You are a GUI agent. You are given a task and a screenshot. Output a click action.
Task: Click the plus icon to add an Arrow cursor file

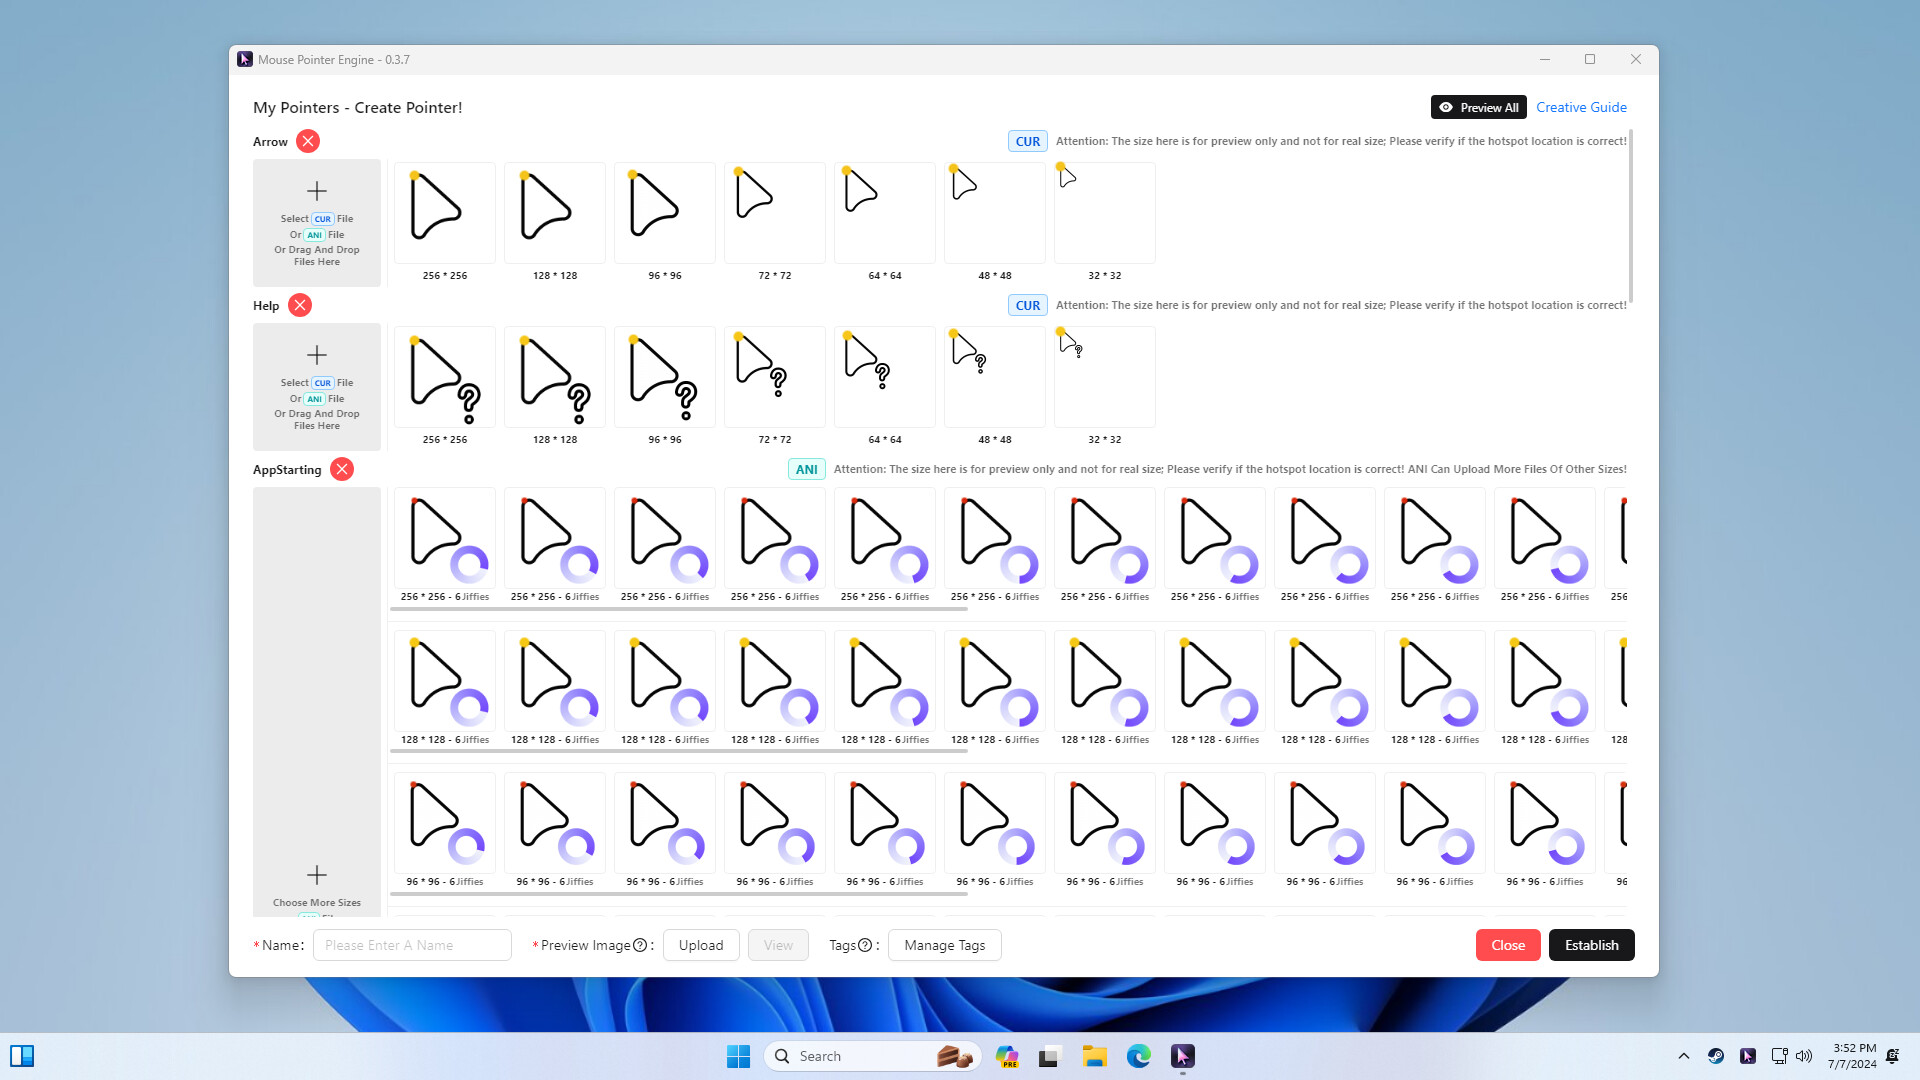pos(317,190)
